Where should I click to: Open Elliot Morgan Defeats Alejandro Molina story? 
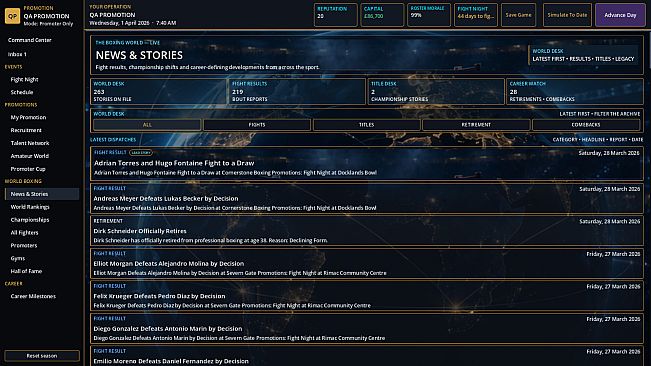(367, 263)
